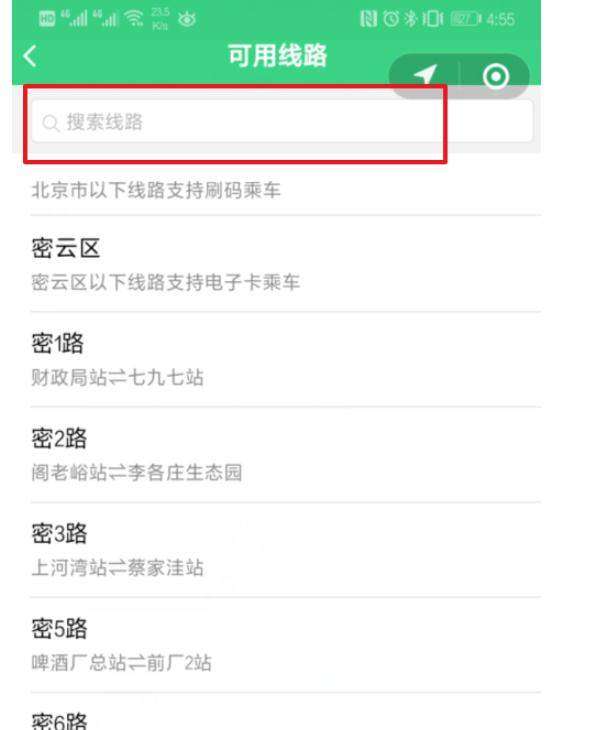Tap the alarm clock status icon
This screenshot has height=730, width=597.
pyautogui.click(x=391, y=19)
